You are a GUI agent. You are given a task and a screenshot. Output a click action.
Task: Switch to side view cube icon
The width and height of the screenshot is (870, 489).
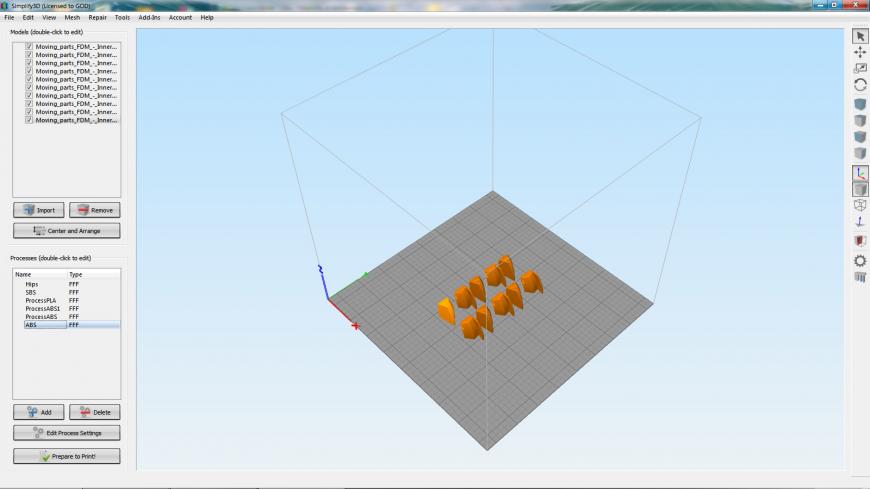pos(860,153)
